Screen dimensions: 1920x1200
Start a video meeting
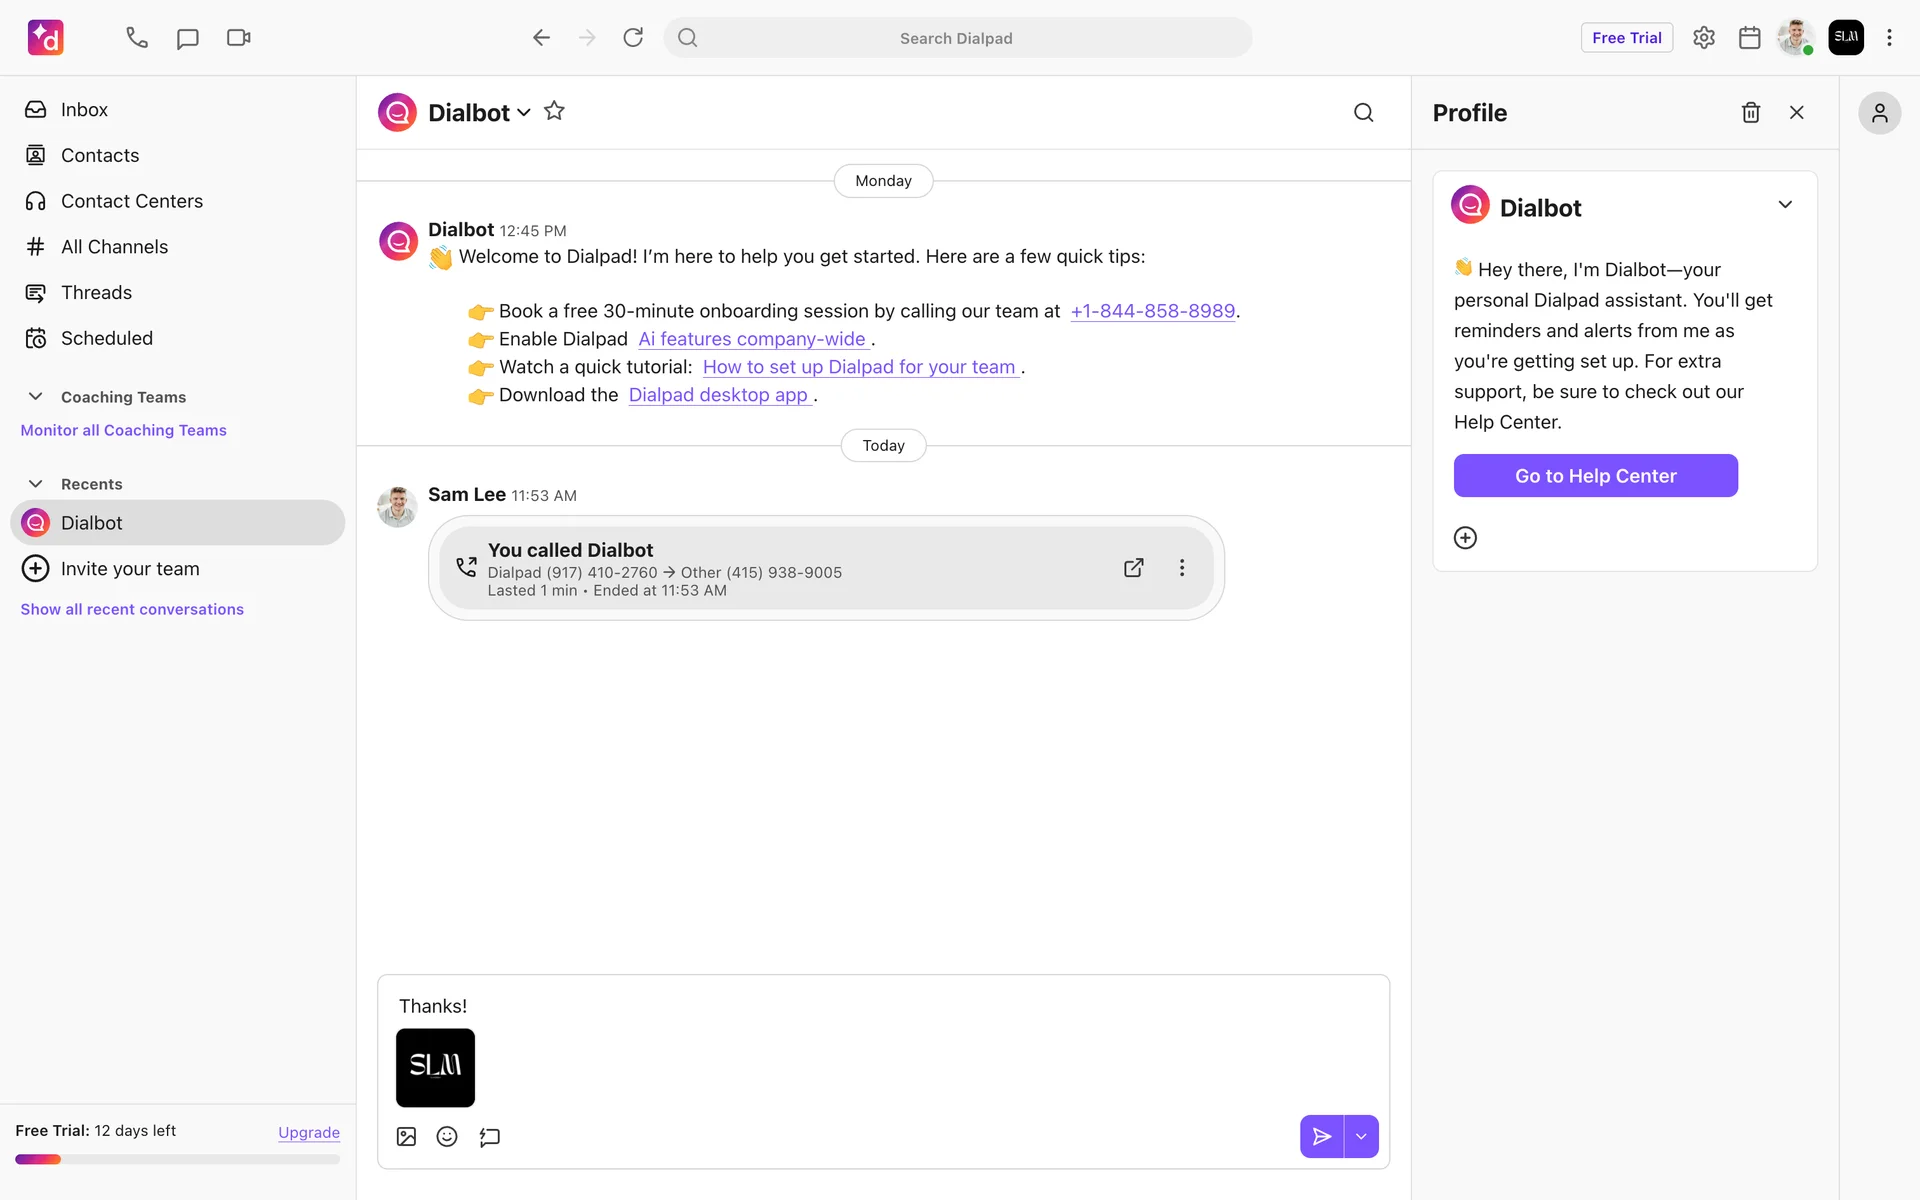click(238, 38)
